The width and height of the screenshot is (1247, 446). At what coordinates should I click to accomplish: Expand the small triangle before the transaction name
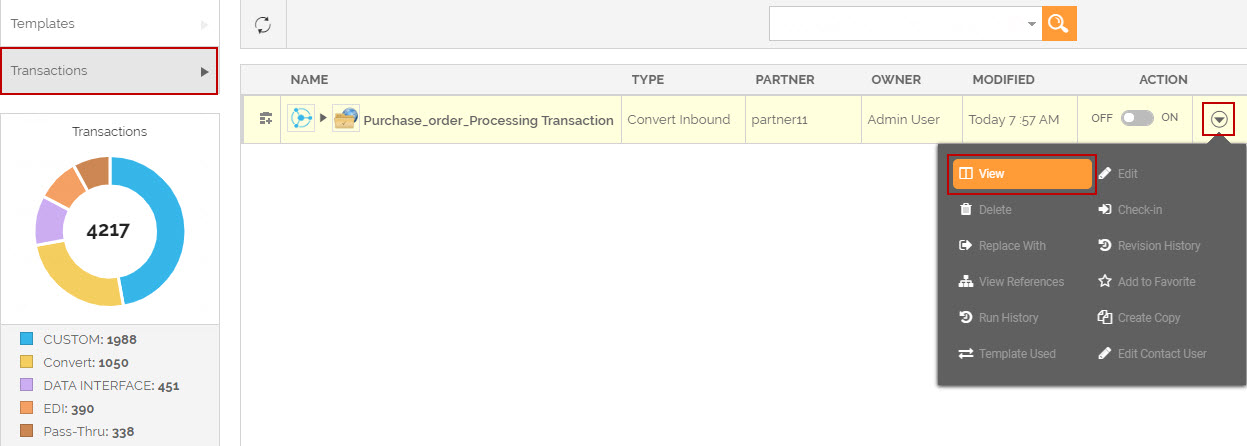tap(323, 119)
